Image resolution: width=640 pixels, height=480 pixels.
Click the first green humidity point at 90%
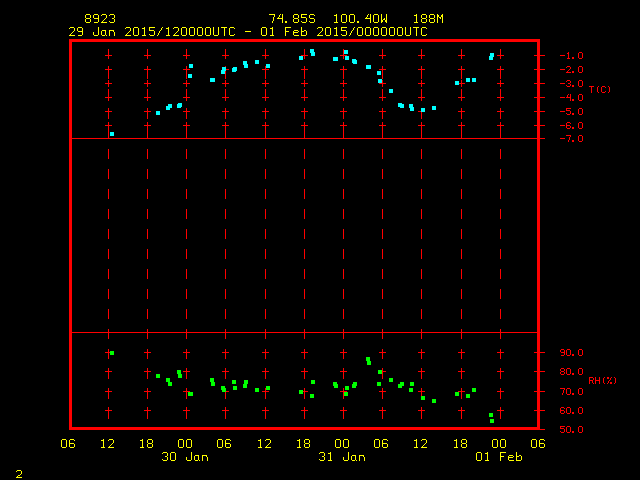[112, 353]
